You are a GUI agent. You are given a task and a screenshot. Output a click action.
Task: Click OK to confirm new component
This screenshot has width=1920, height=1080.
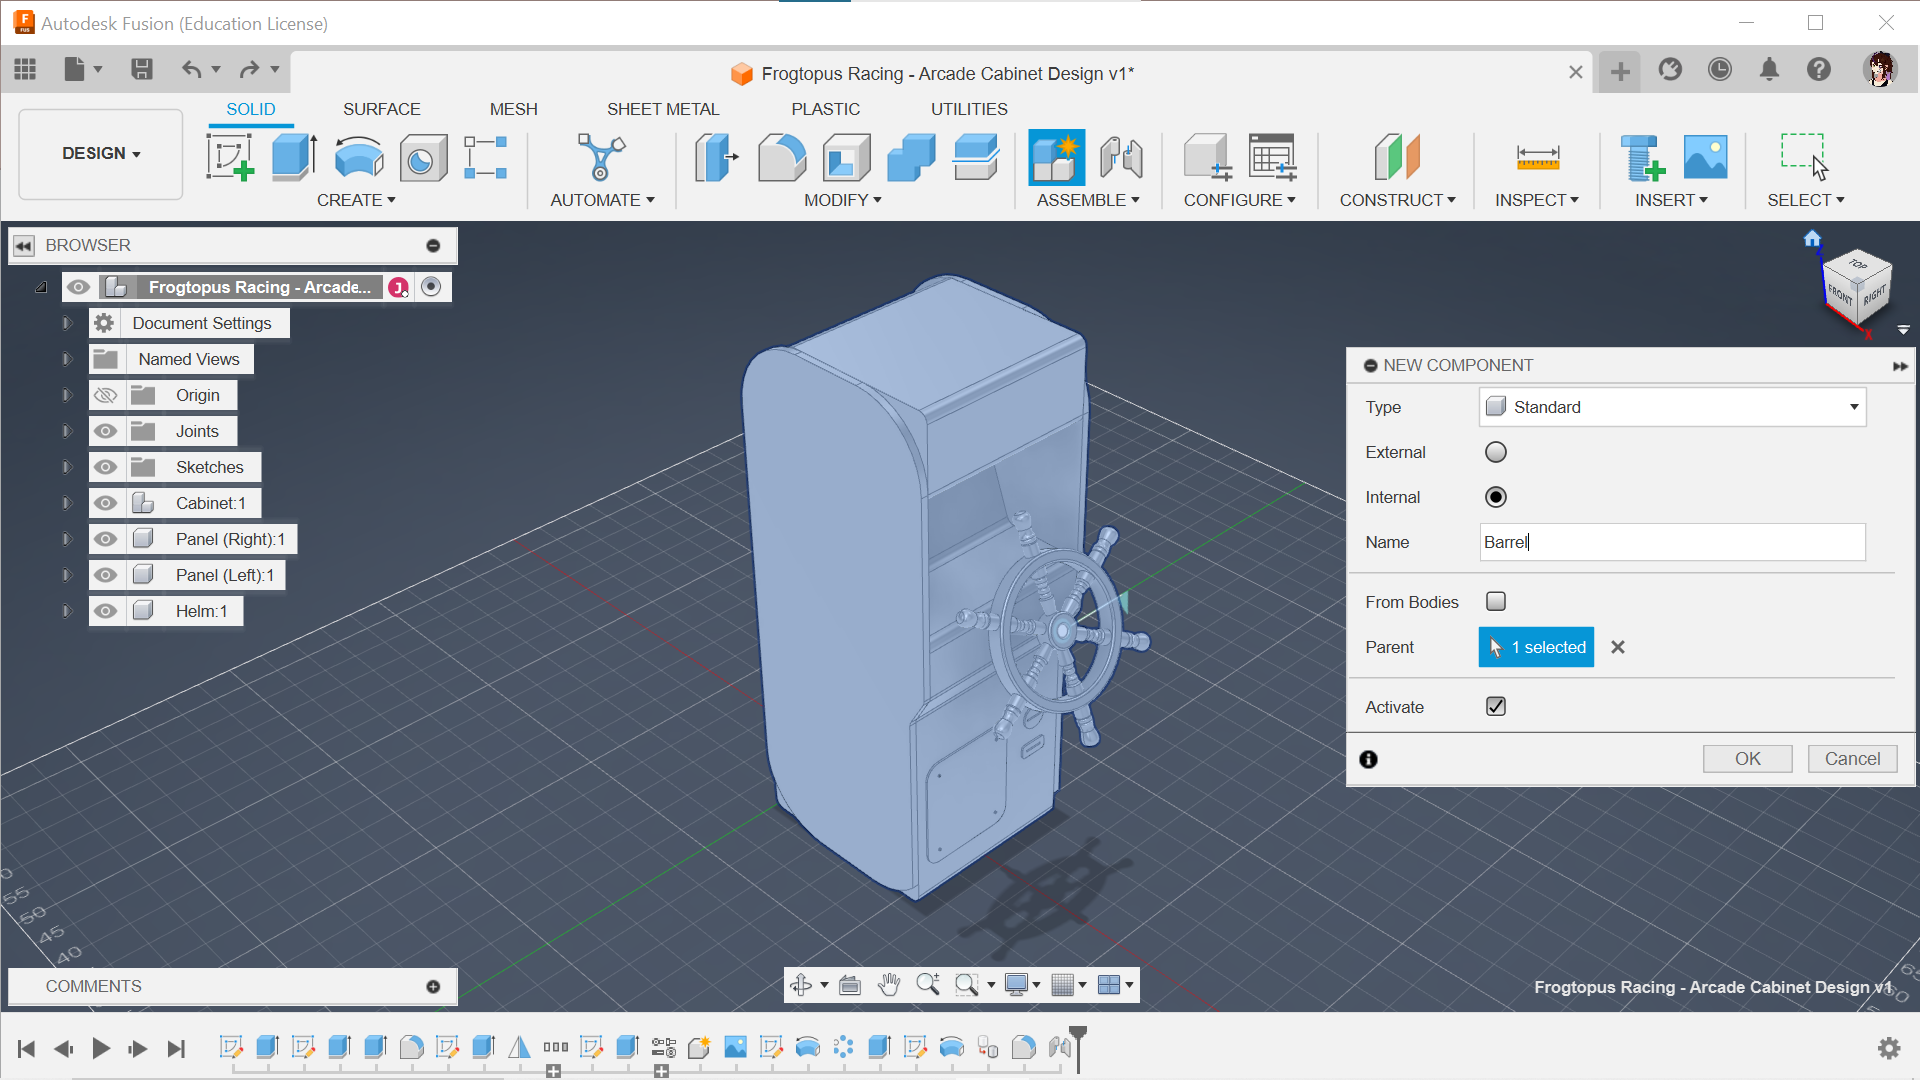click(1749, 758)
